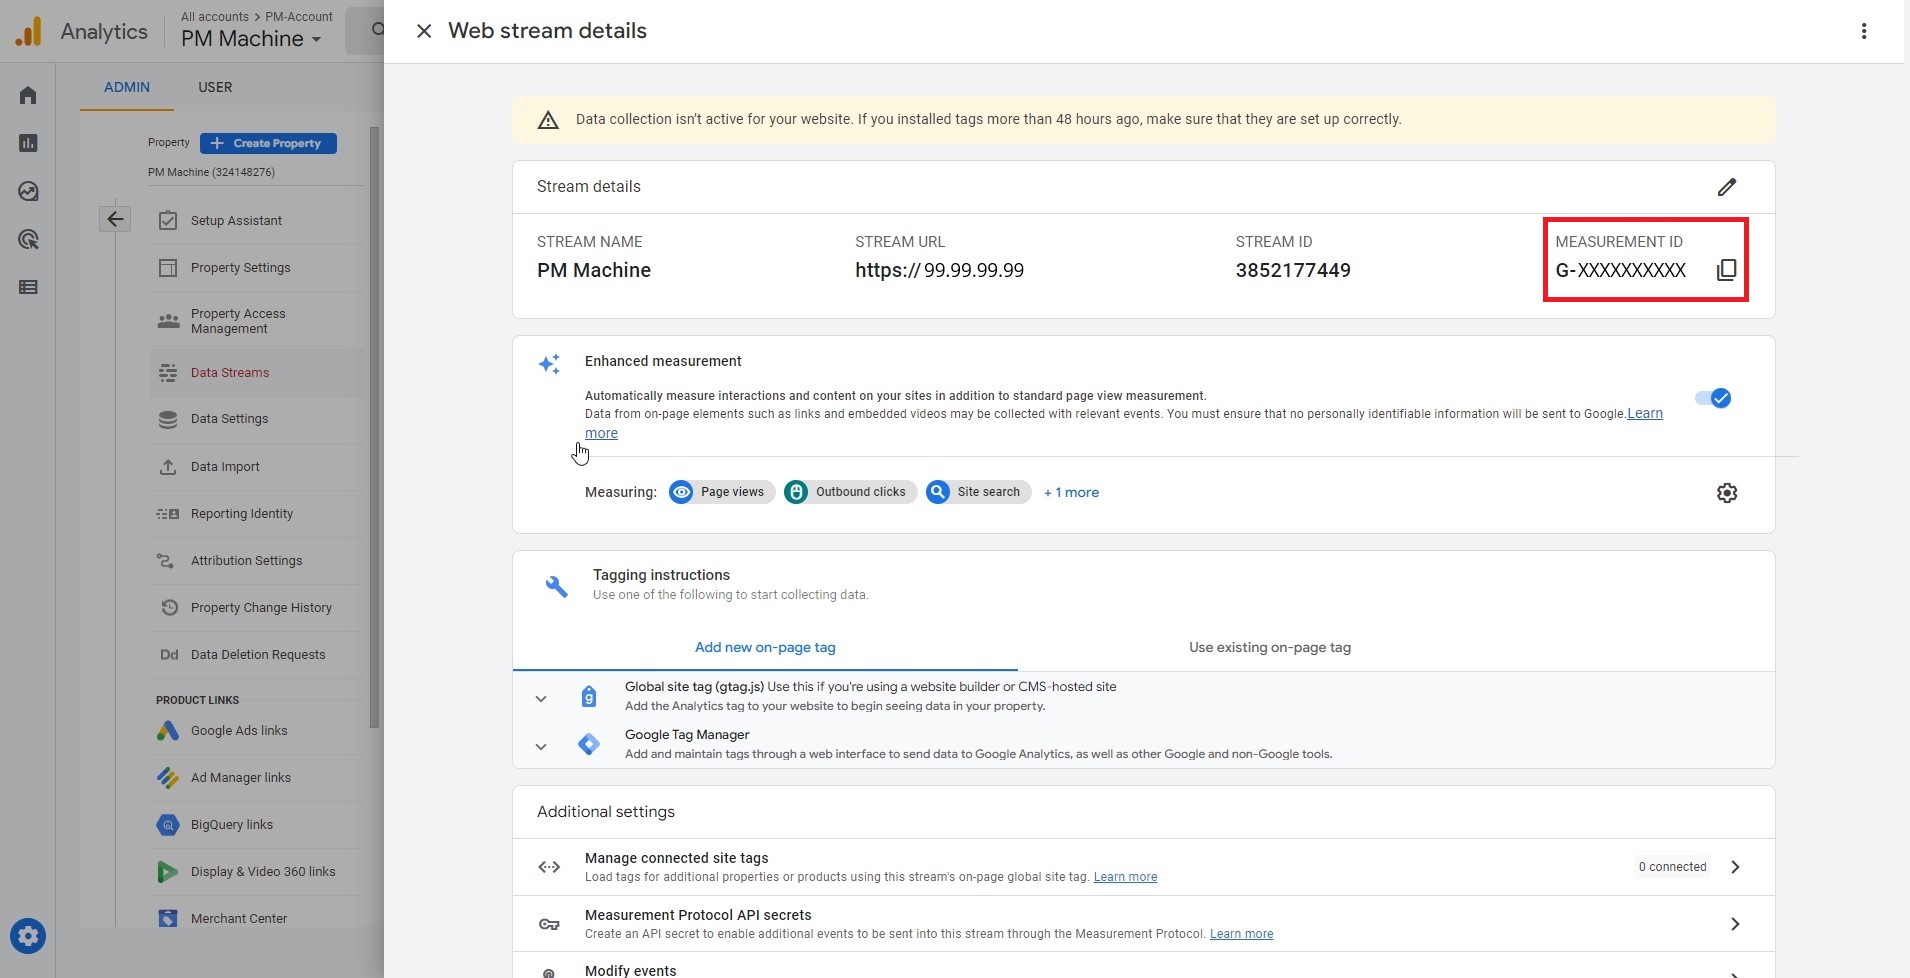The image size is (1910, 978).
Task: Click the Outbound clicks chip
Action: 850,492
